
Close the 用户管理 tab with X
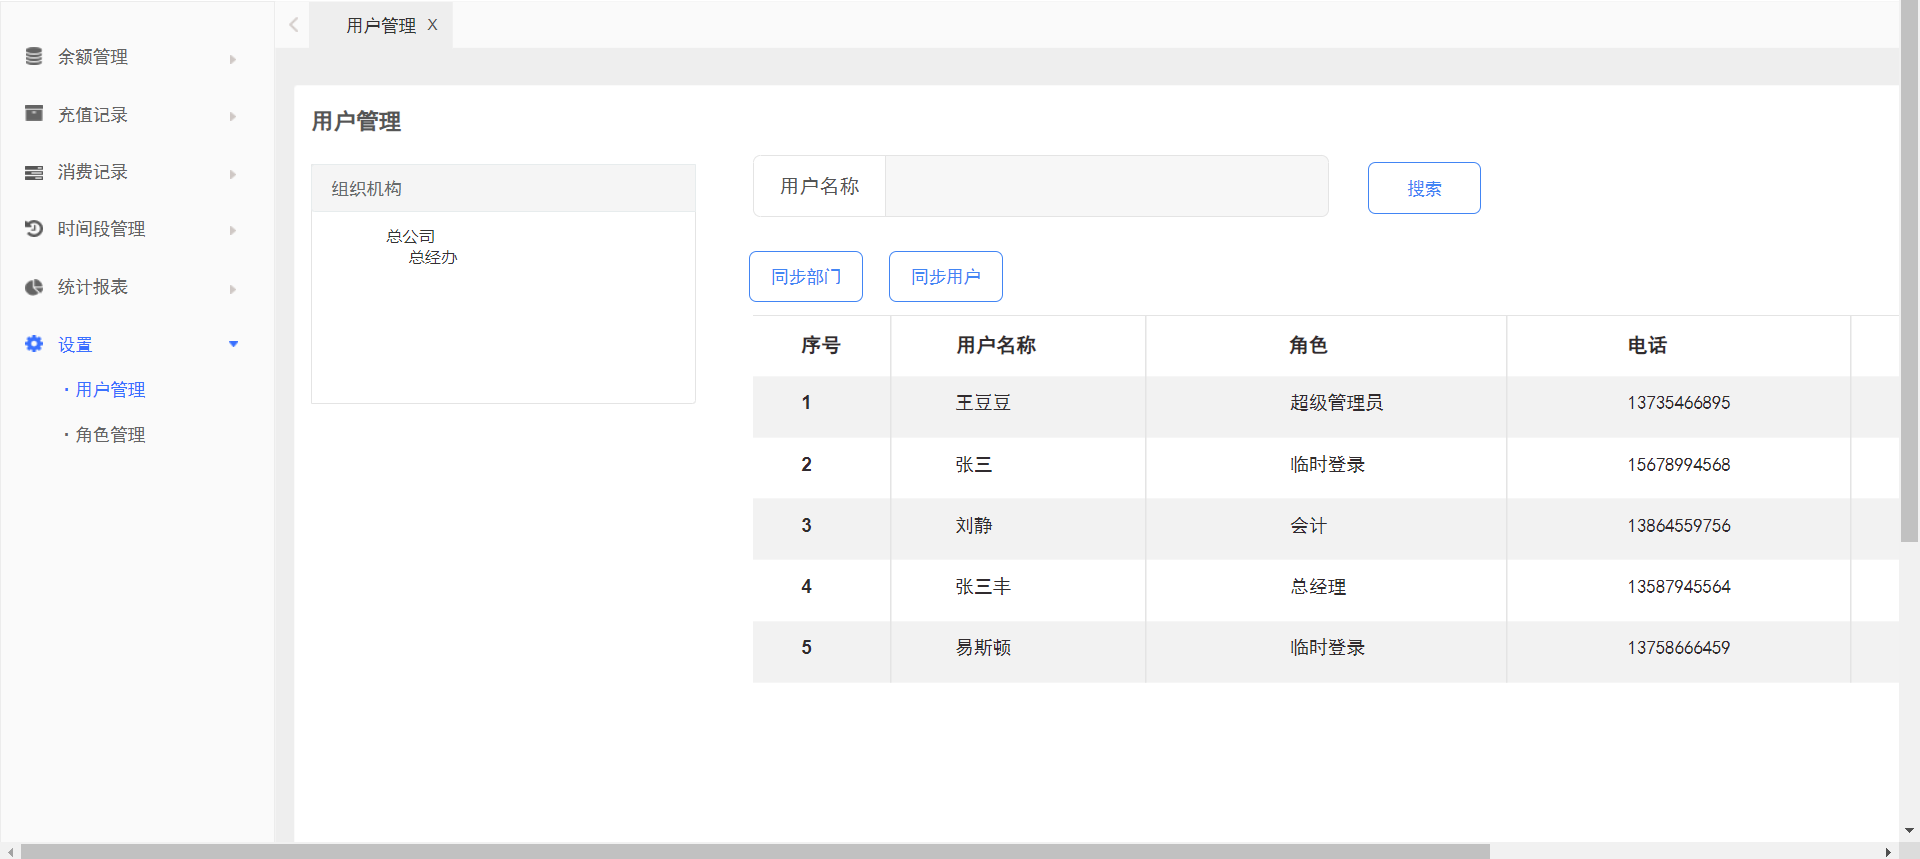(433, 25)
